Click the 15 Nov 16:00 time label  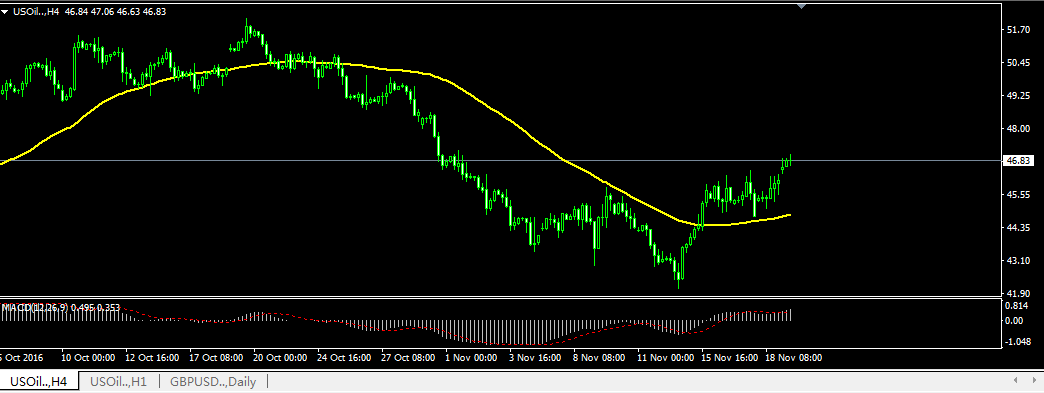[730, 358]
